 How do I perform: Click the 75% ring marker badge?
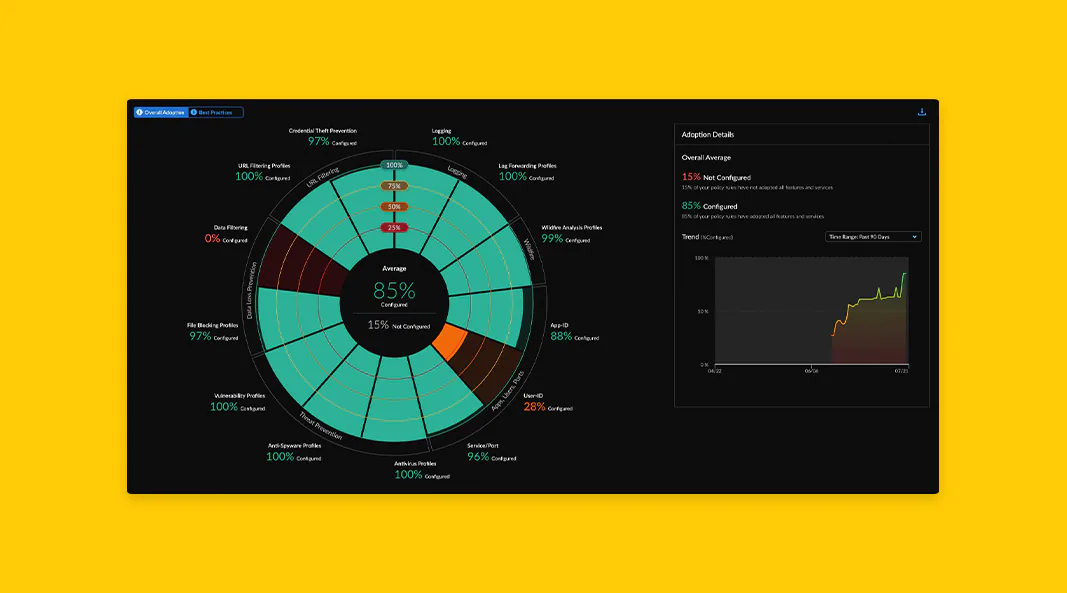click(394, 186)
